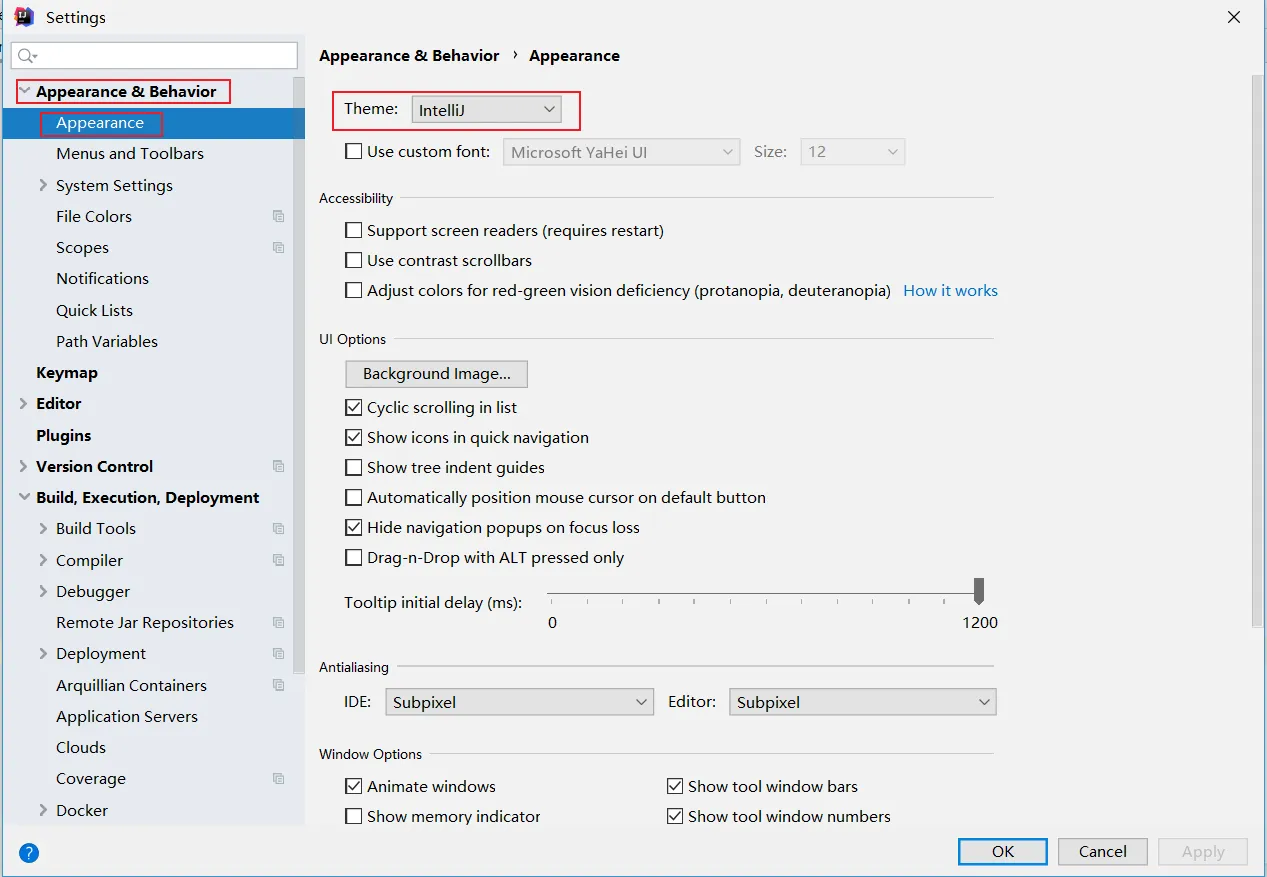Click the project-level icon beside Version Control
The height and width of the screenshot is (877, 1267).
[x=278, y=466]
